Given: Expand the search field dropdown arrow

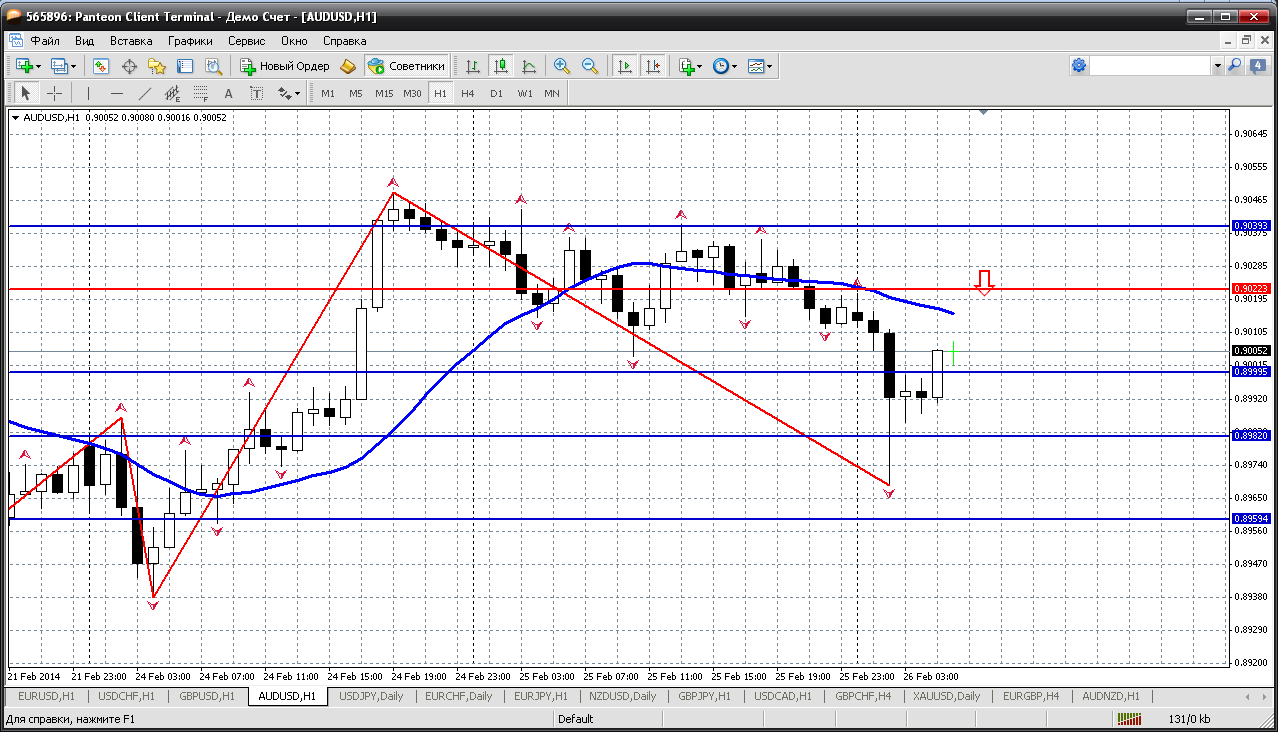Looking at the screenshot, I should [x=1217, y=65].
